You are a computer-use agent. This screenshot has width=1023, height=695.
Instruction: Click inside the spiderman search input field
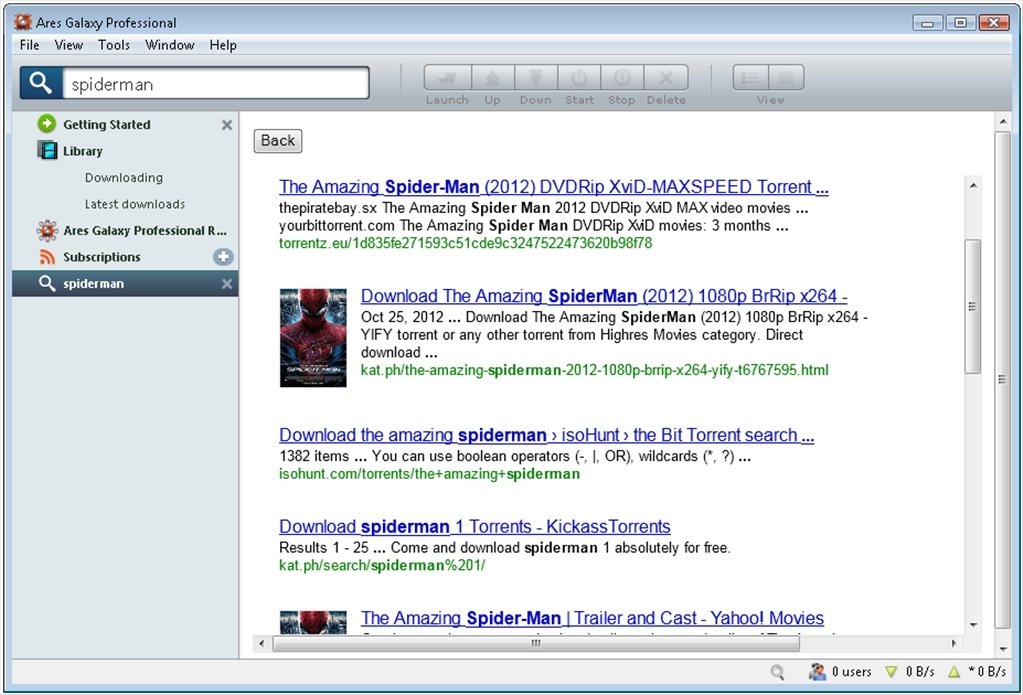[216, 84]
